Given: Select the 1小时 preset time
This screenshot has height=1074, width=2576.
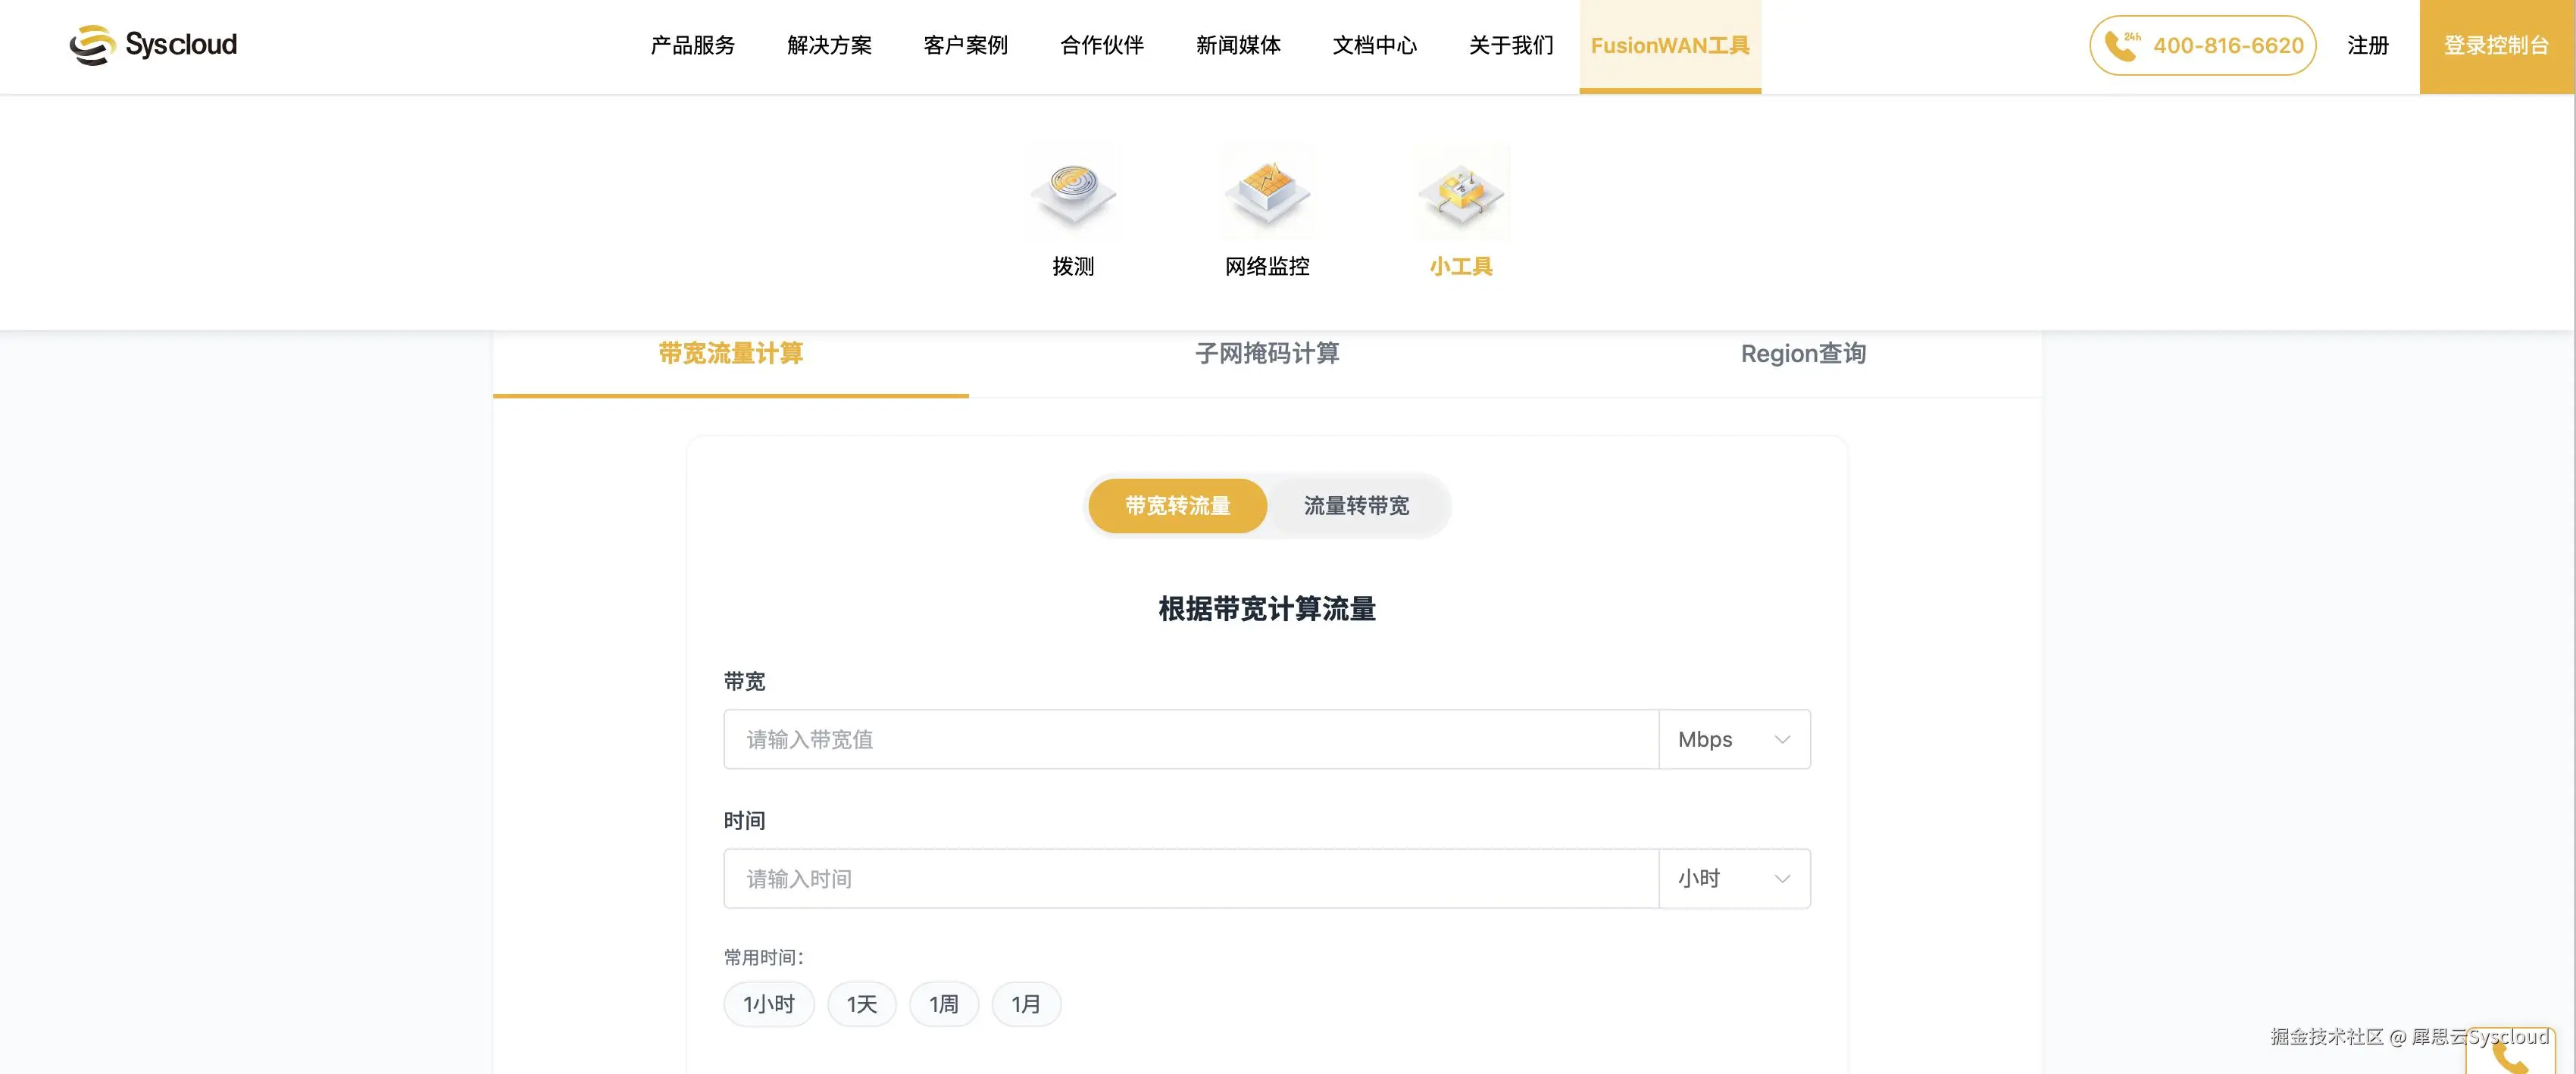Looking at the screenshot, I should 768,1004.
